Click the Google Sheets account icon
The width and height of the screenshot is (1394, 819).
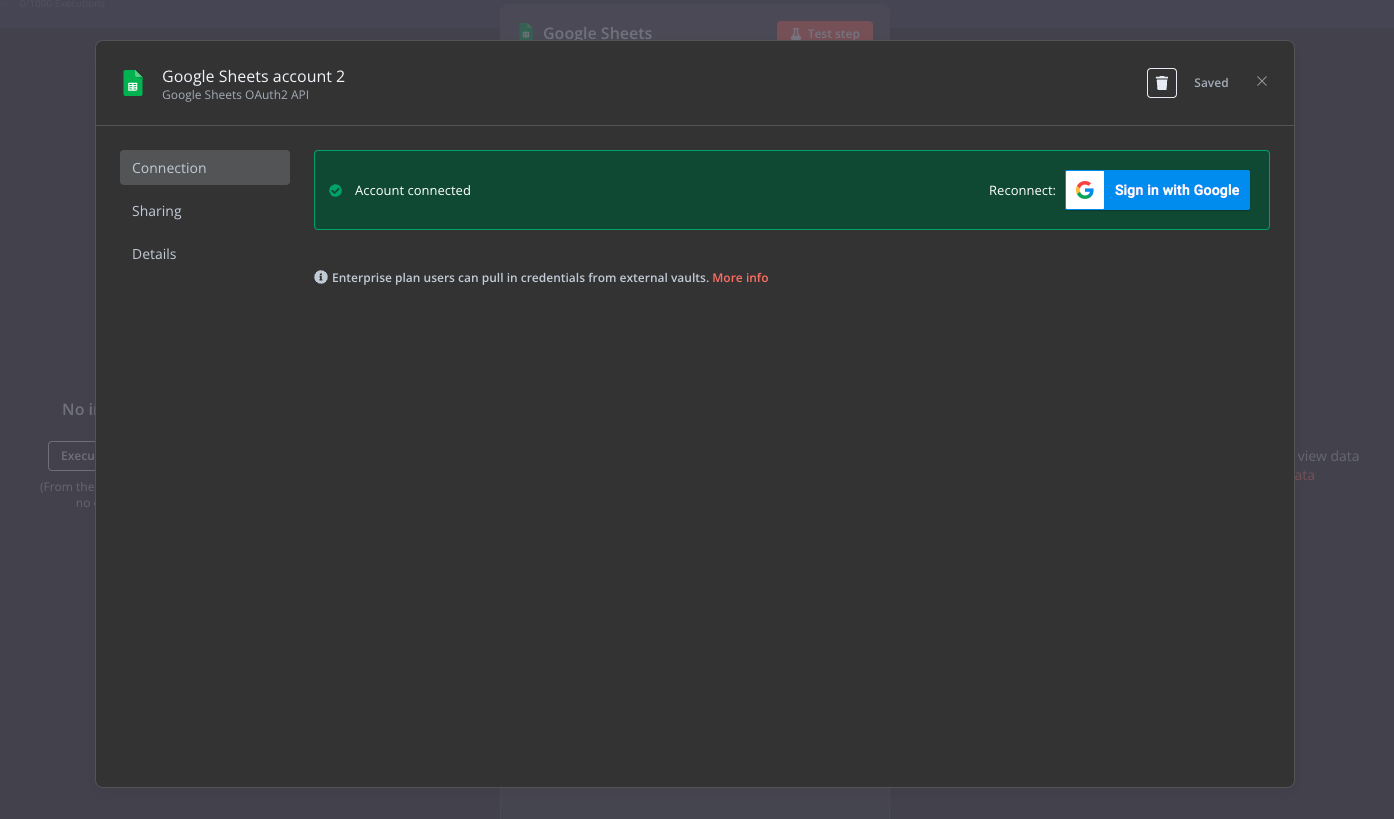(133, 83)
